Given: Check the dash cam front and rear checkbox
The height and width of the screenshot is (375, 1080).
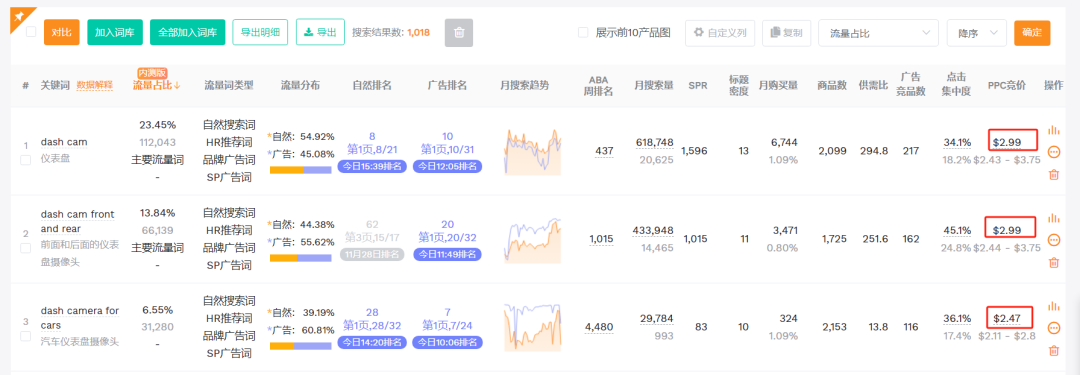Looking at the screenshot, I should pos(25,248).
